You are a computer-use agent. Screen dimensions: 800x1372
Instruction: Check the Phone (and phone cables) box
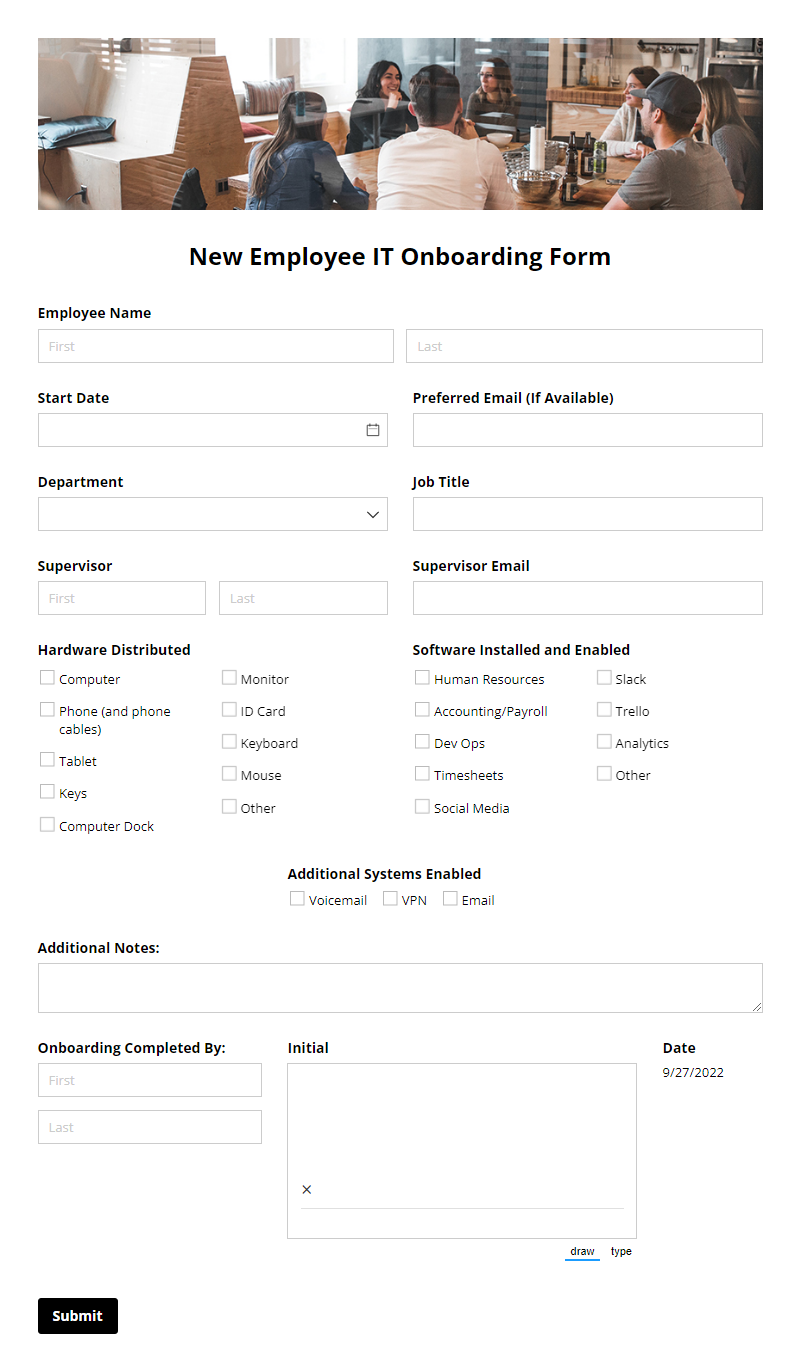pyautogui.click(x=46, y=709)
